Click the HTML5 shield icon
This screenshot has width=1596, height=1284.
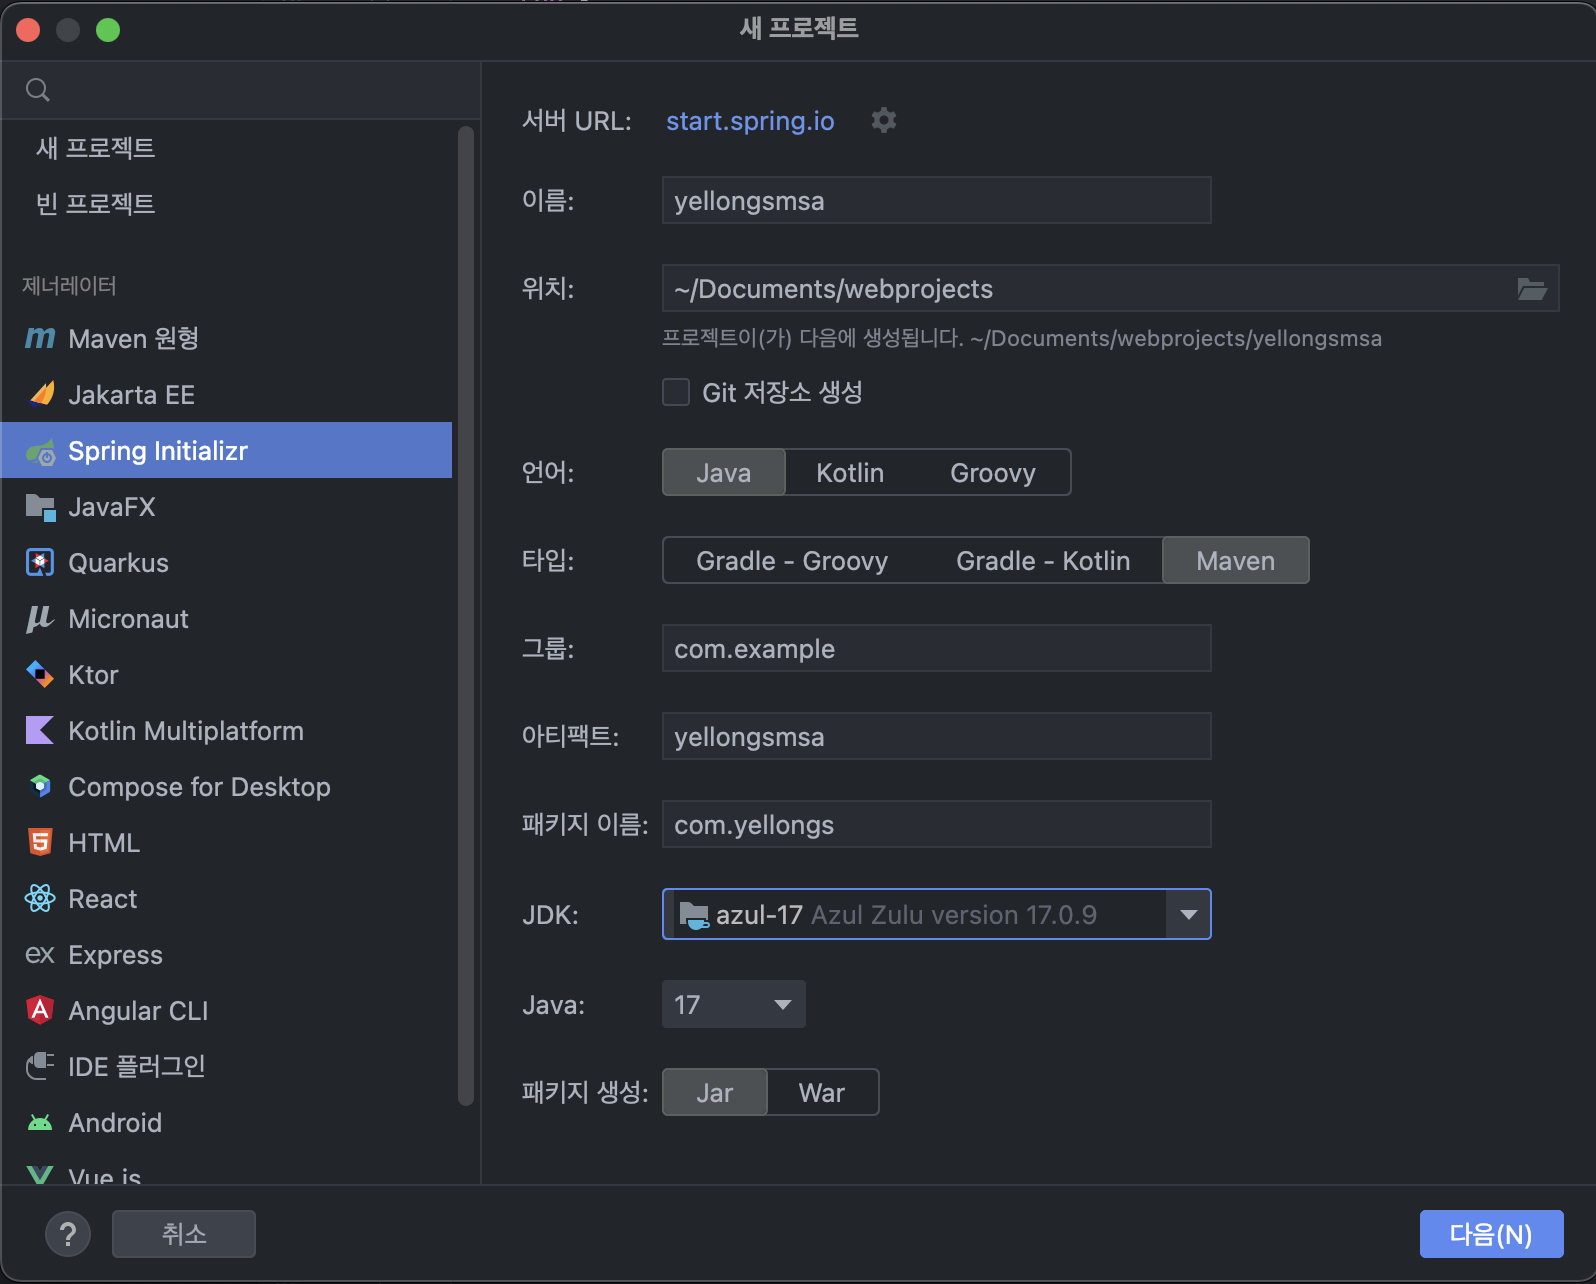click(40, 842)
